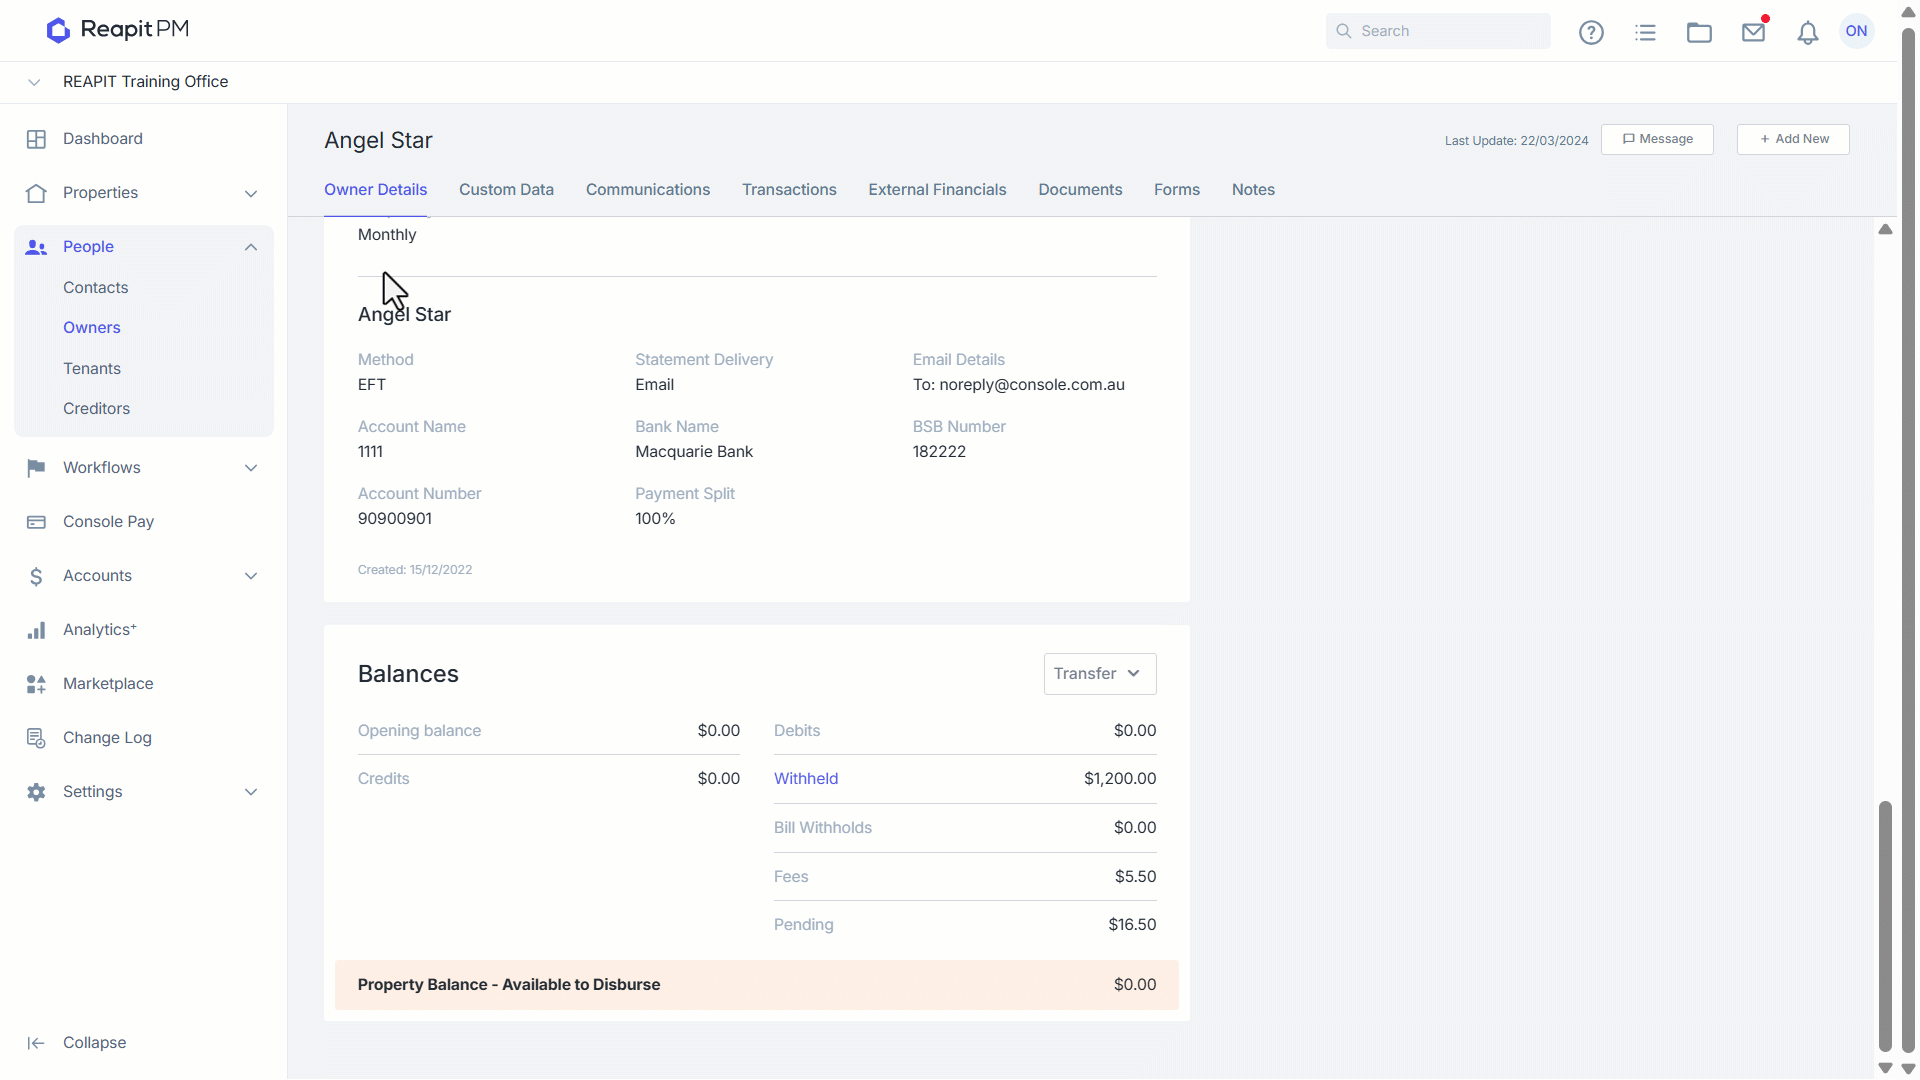1920x1080 pixels.
Task: Collapse the sidebar with Collapse button
Action: (77, 1043)
